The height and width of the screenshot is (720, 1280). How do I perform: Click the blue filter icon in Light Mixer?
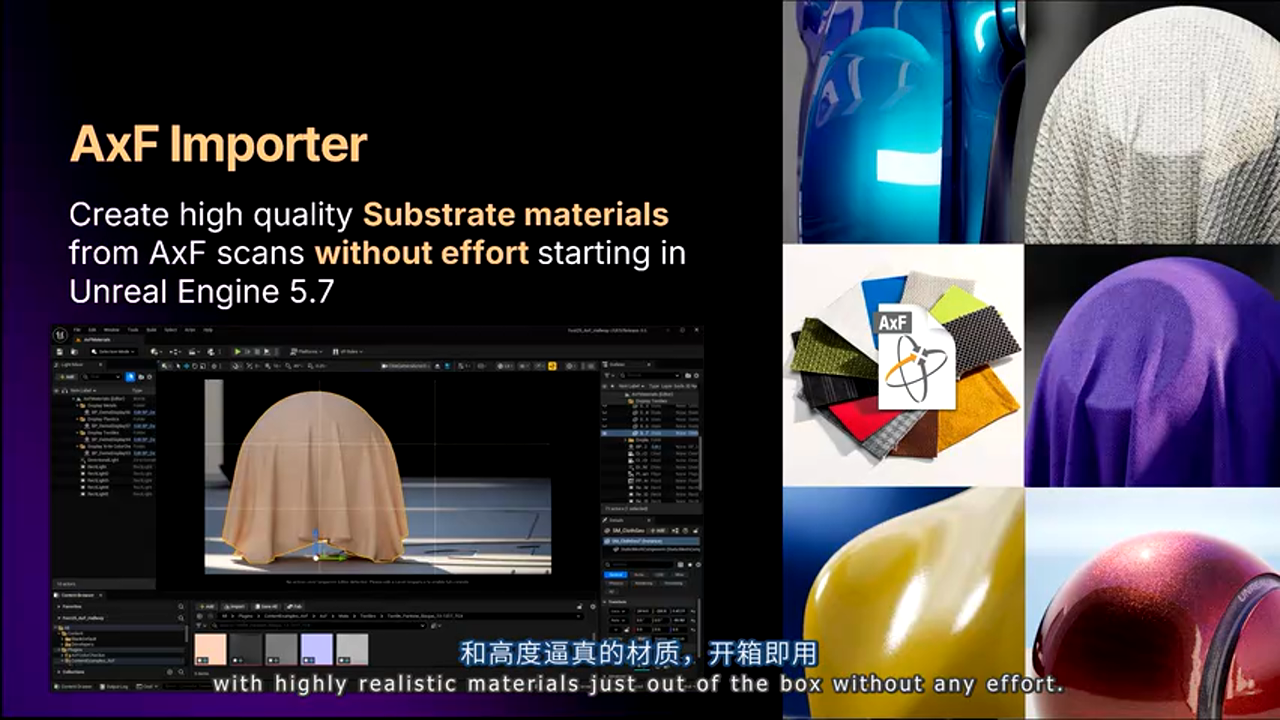(x=130, y=377)
